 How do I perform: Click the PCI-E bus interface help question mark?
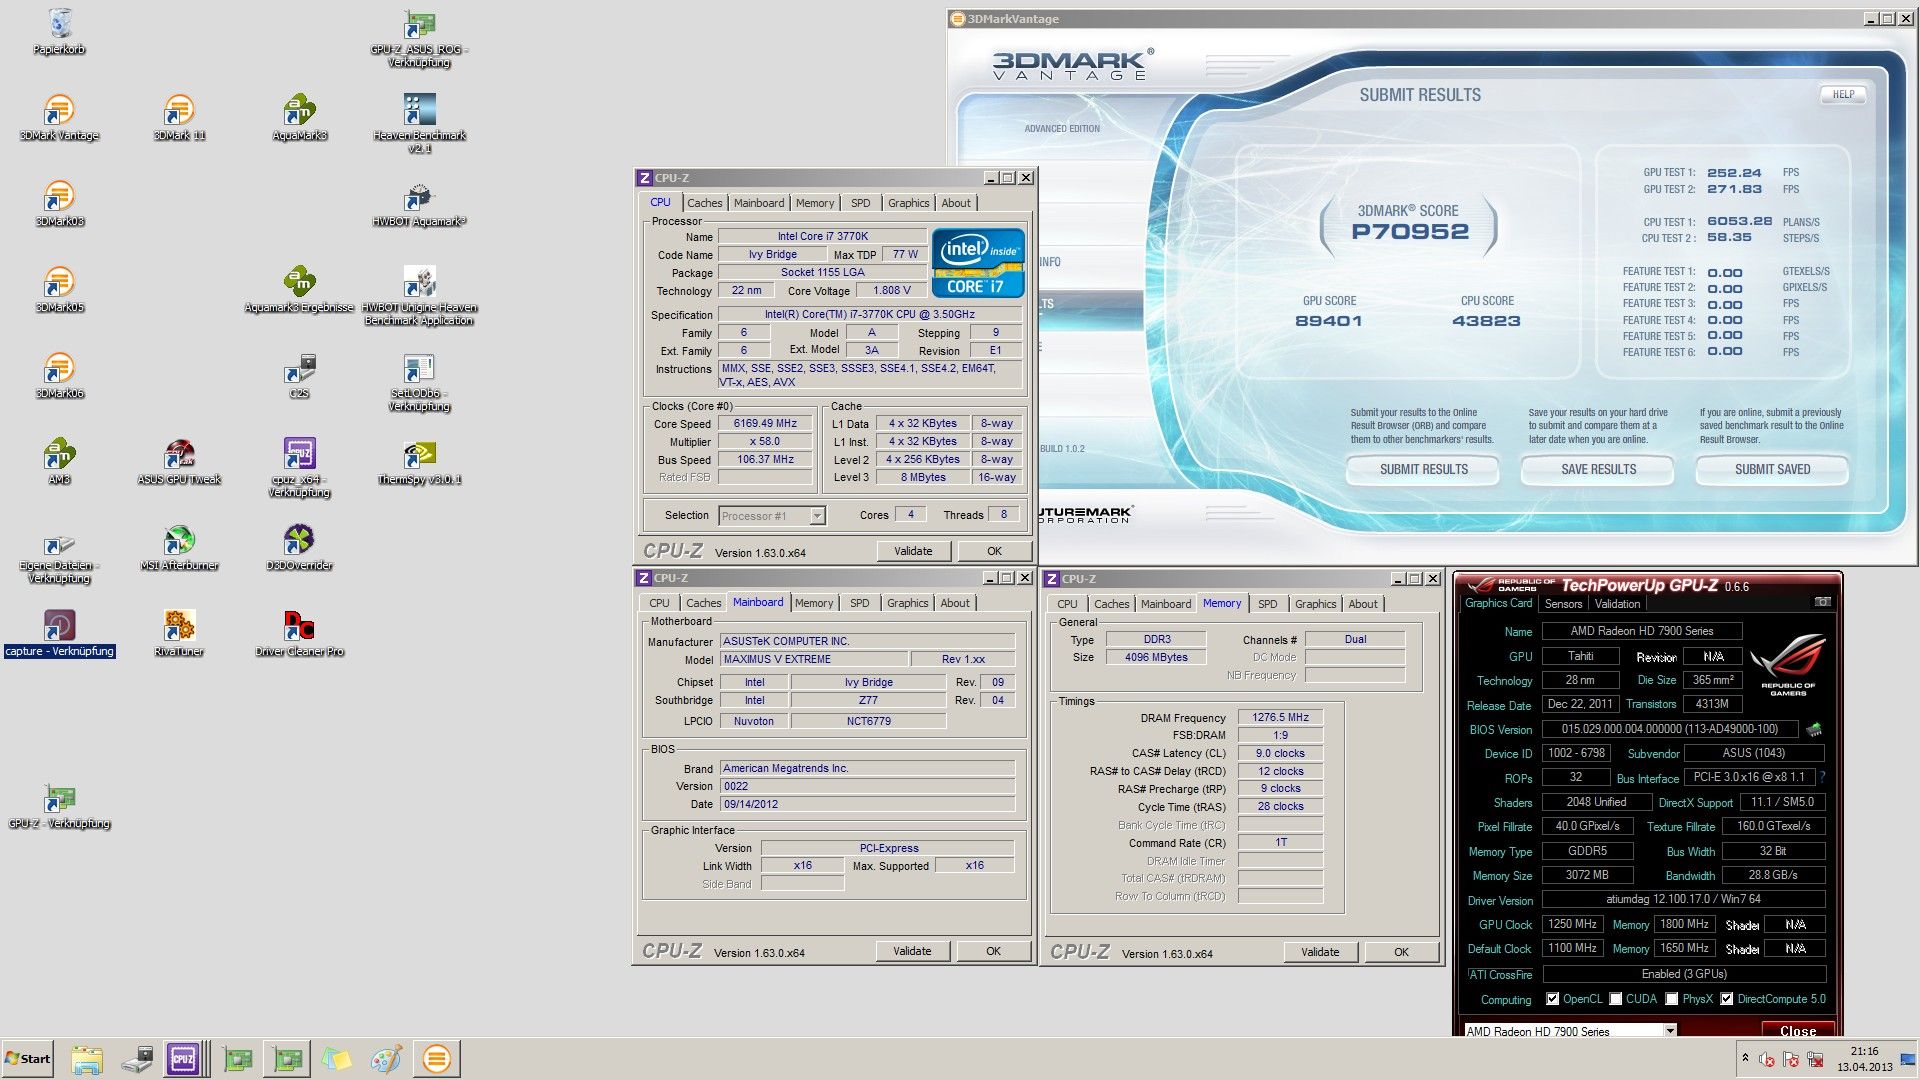pos(1822,777)
